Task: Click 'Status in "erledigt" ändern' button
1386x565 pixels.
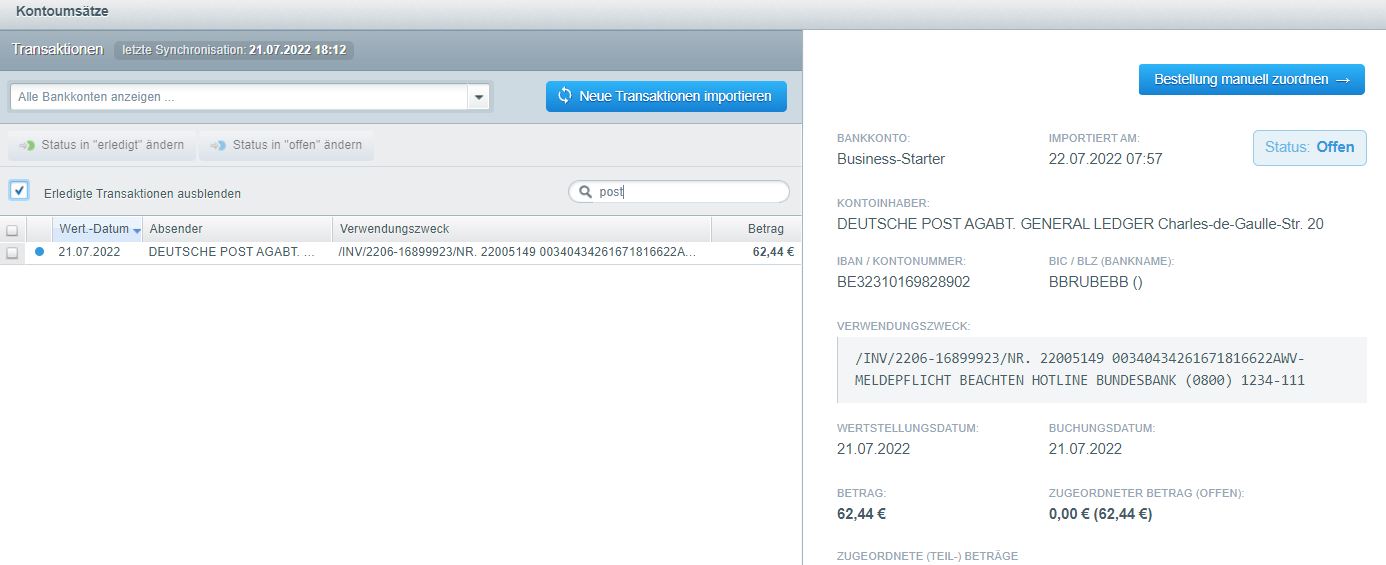Action: point(102,145)
